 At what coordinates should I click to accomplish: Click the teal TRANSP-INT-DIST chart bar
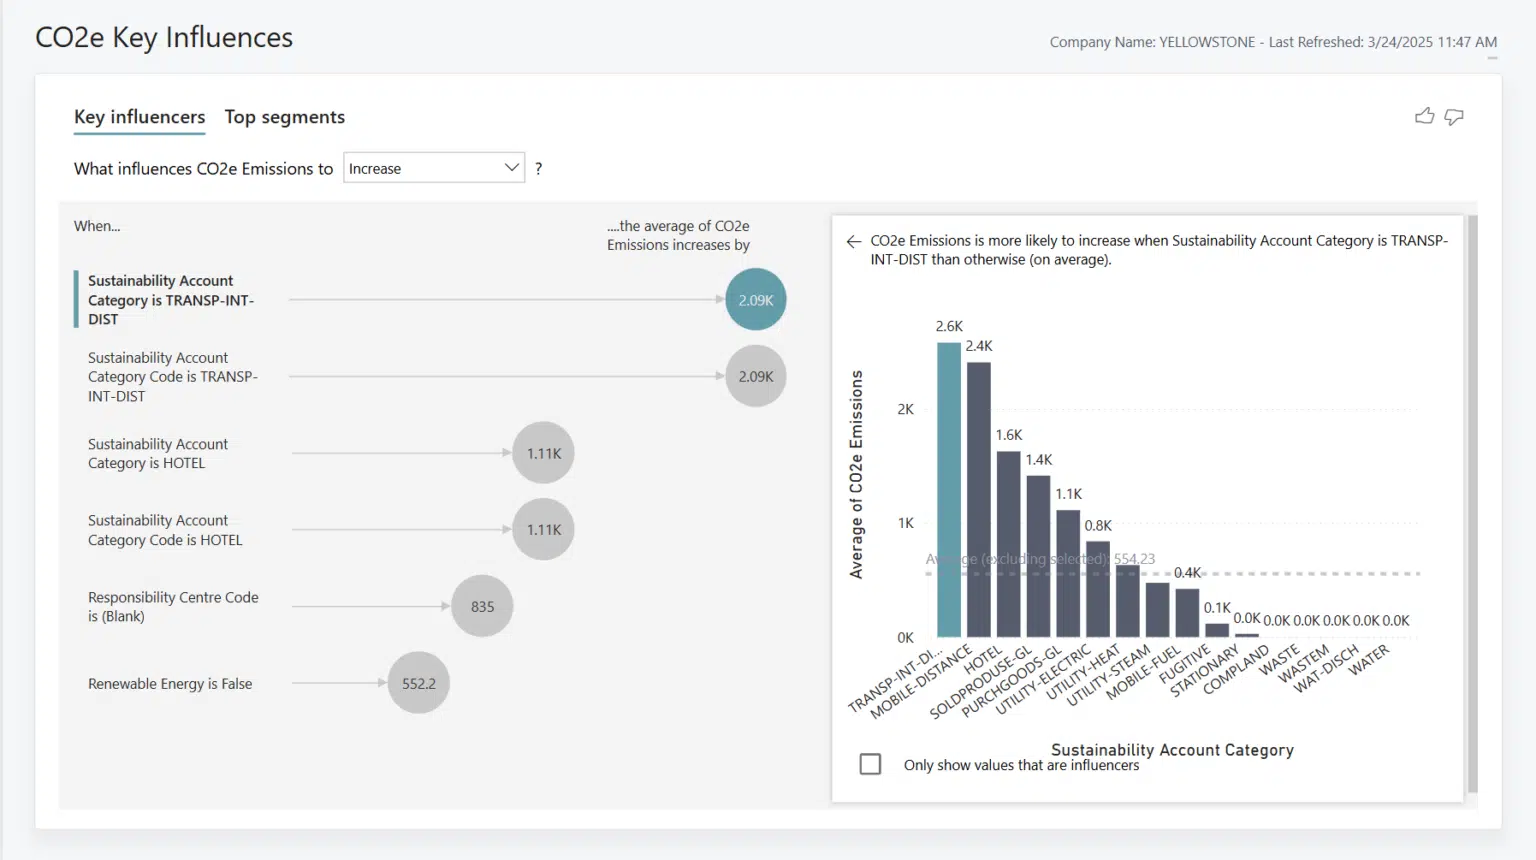949,490
